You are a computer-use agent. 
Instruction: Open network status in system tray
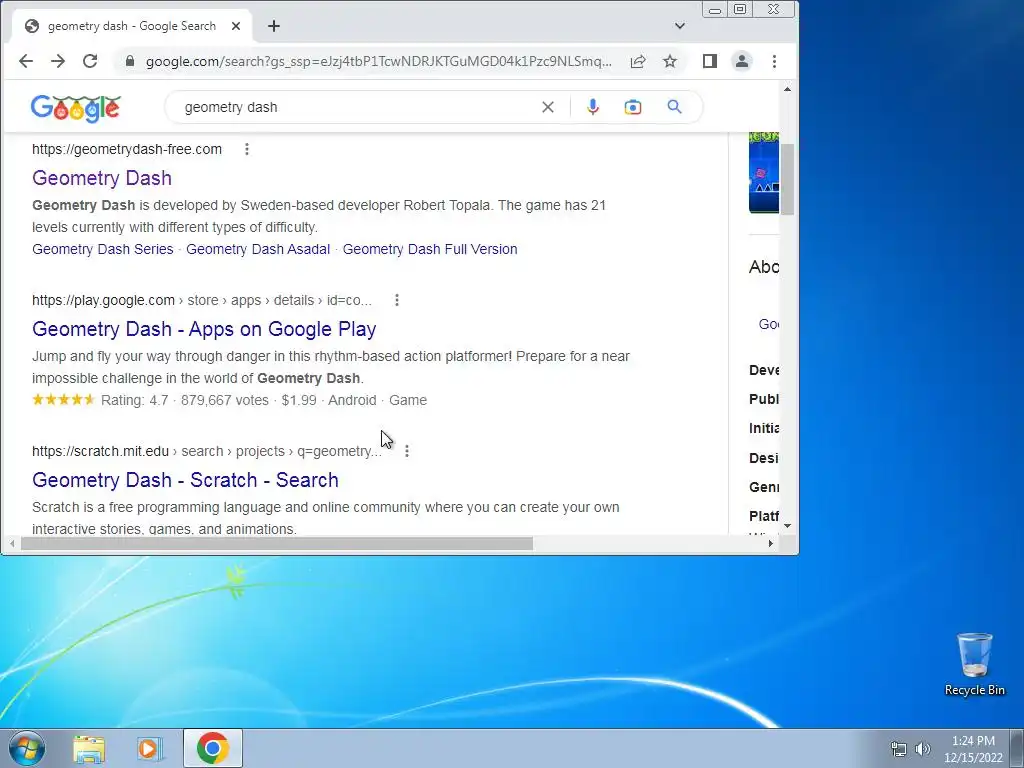point(899,749)
